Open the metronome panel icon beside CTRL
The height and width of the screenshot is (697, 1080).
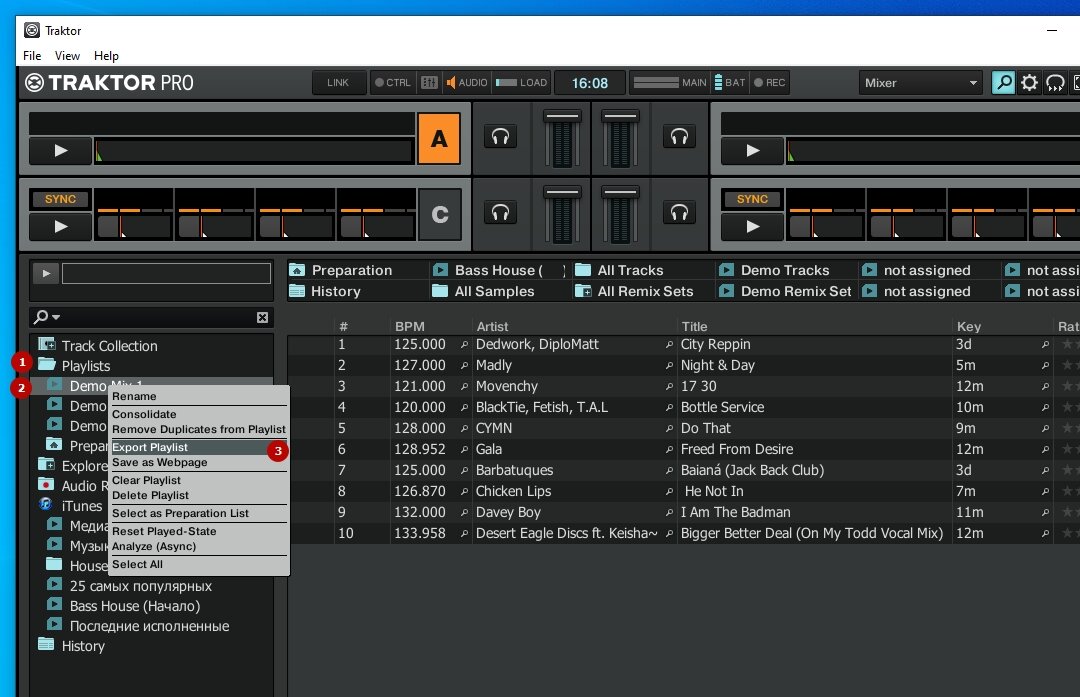click(428, 83)
